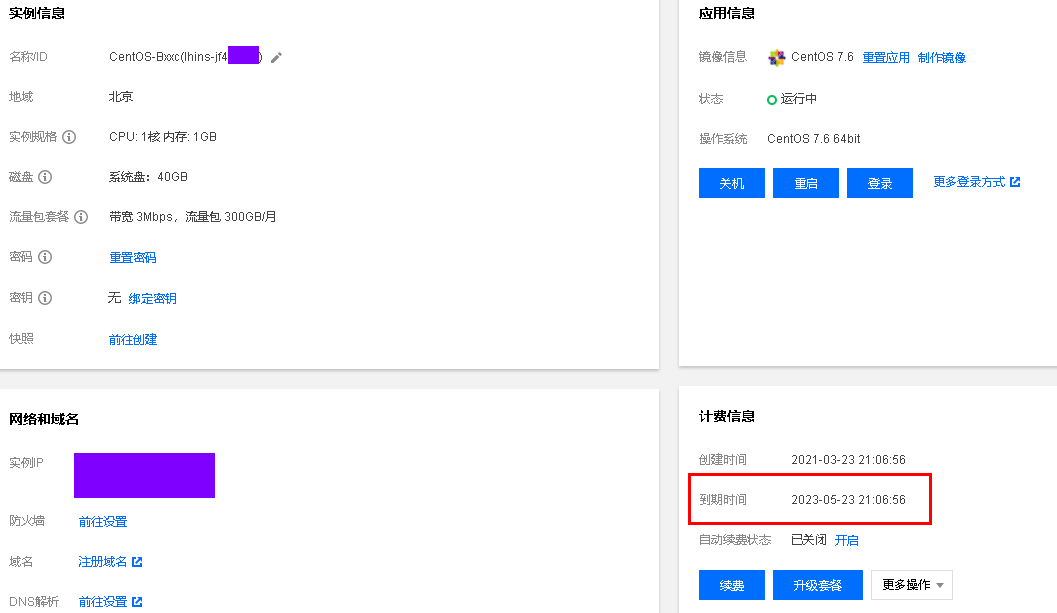The image size is (1057, 613).
Task: Click the 续费 renew button
Action: [731, 585]
